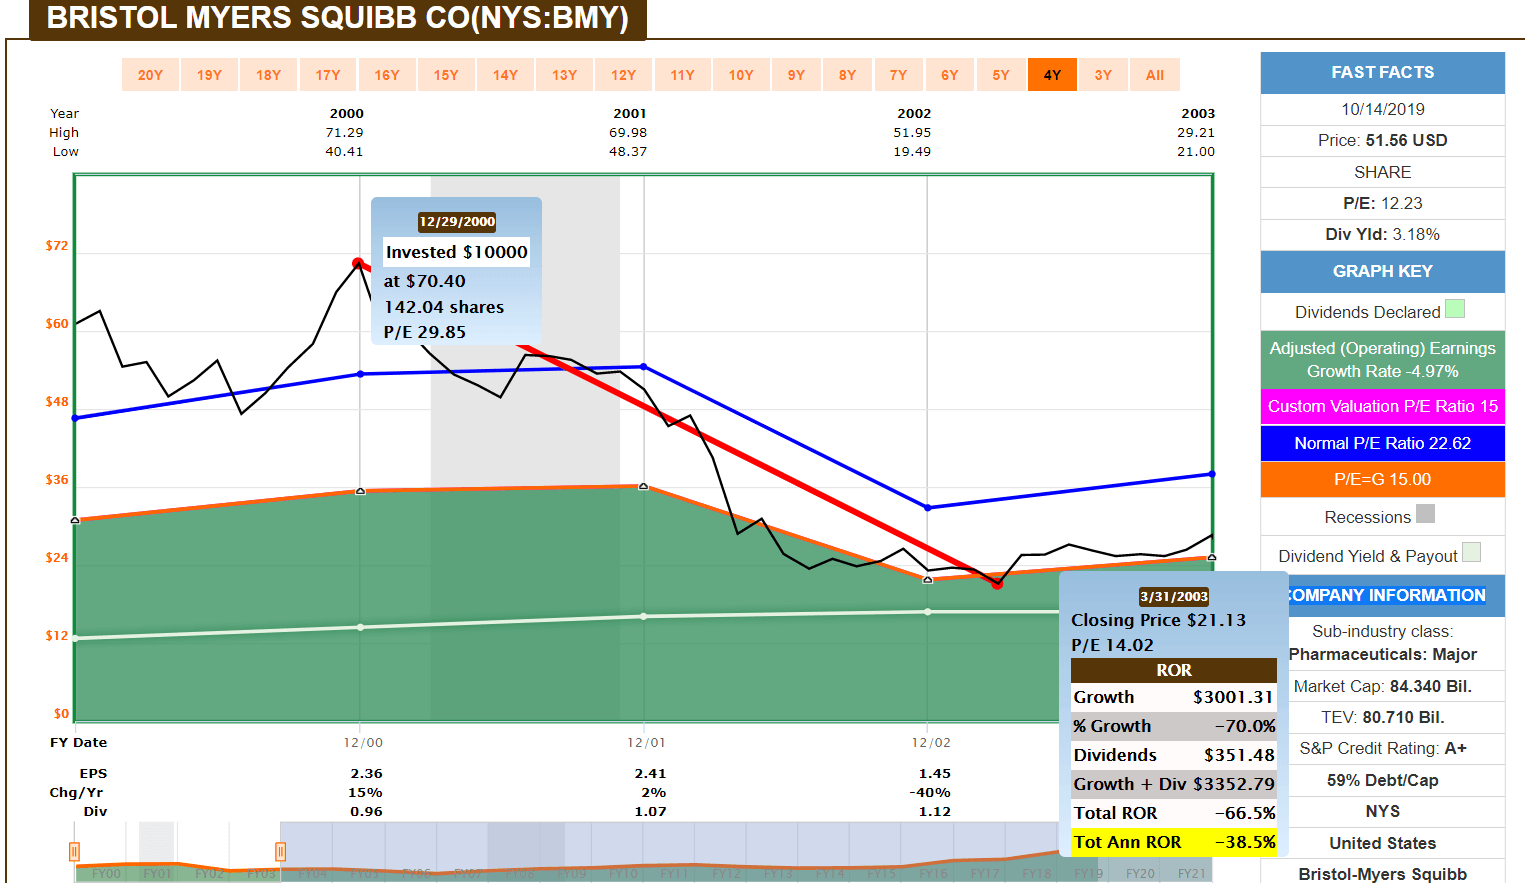Choose the 10Y time range
1525x883 pixels.
pyautogui.click(x=741, y=75)
